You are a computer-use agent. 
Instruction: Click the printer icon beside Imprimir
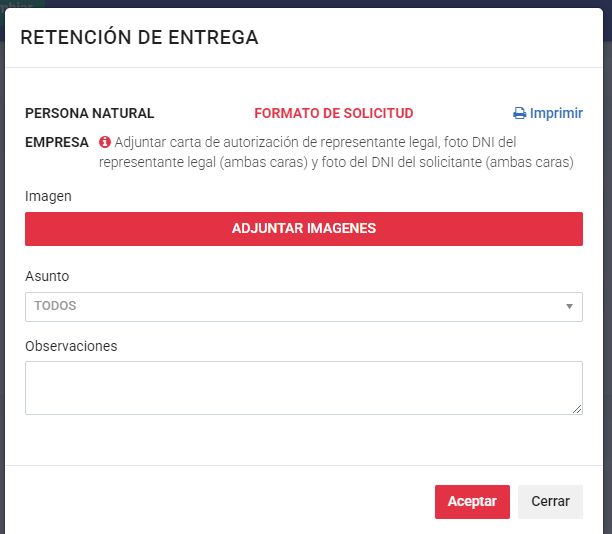(x=519, y=114)
